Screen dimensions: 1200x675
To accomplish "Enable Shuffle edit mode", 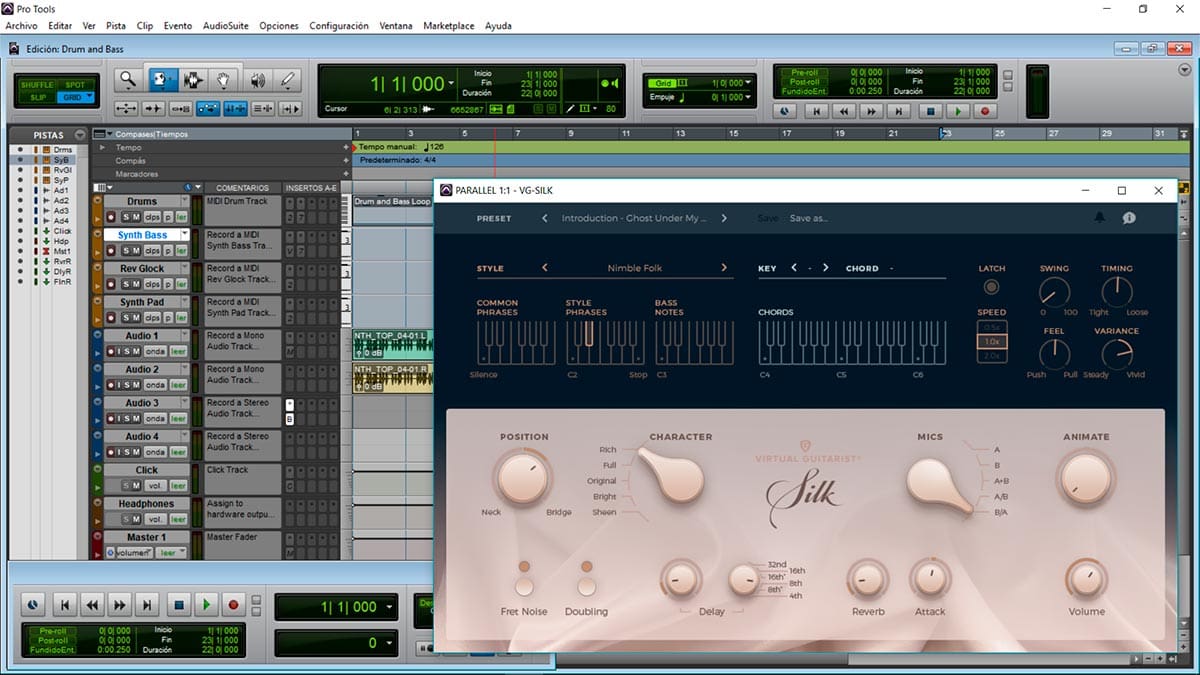I will (39, 85).
